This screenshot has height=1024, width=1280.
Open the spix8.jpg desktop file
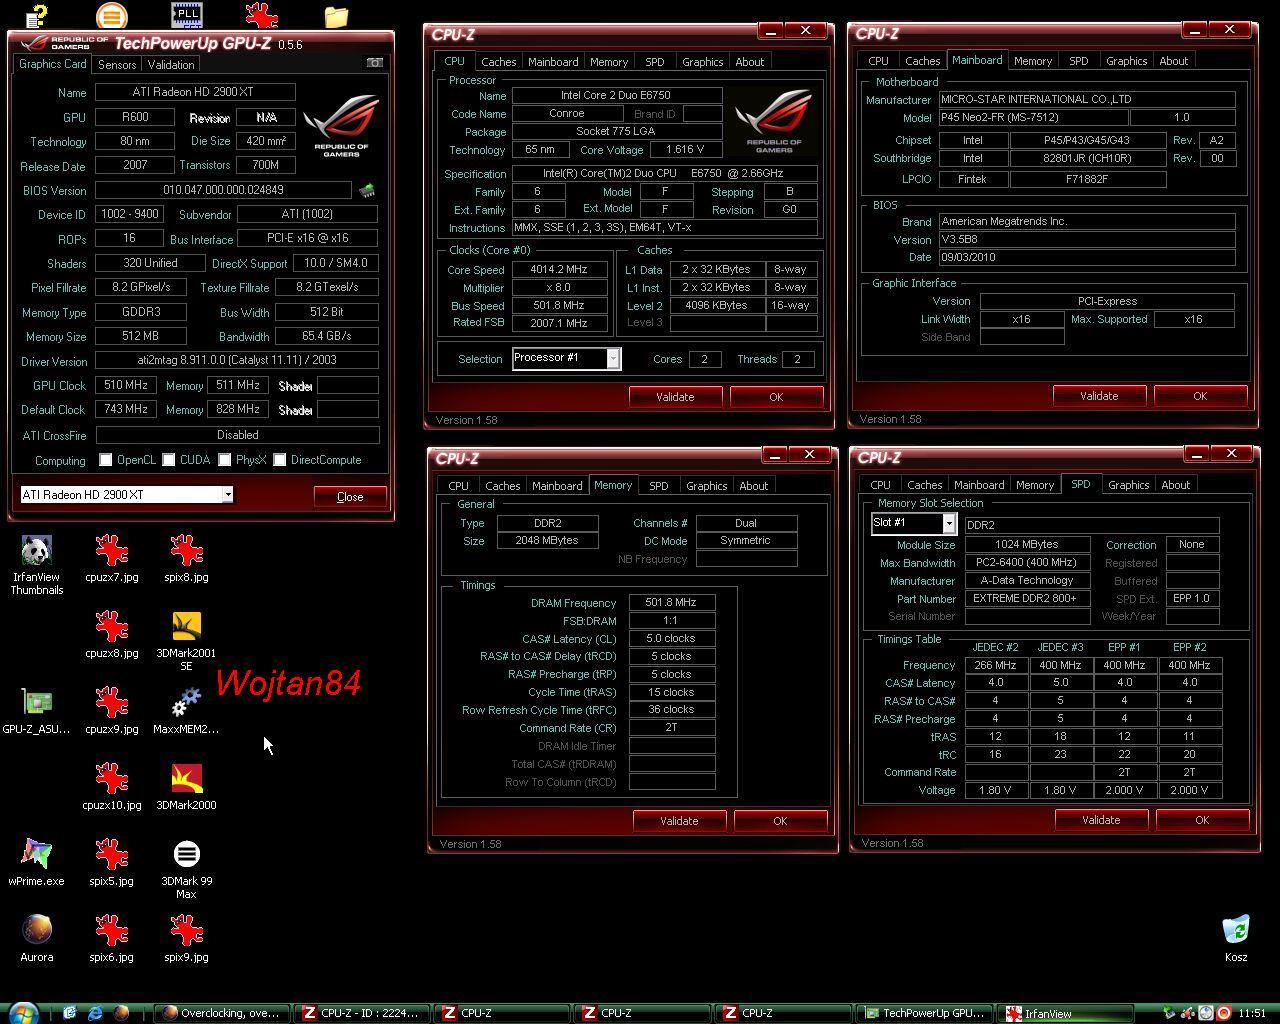(186, 559)
